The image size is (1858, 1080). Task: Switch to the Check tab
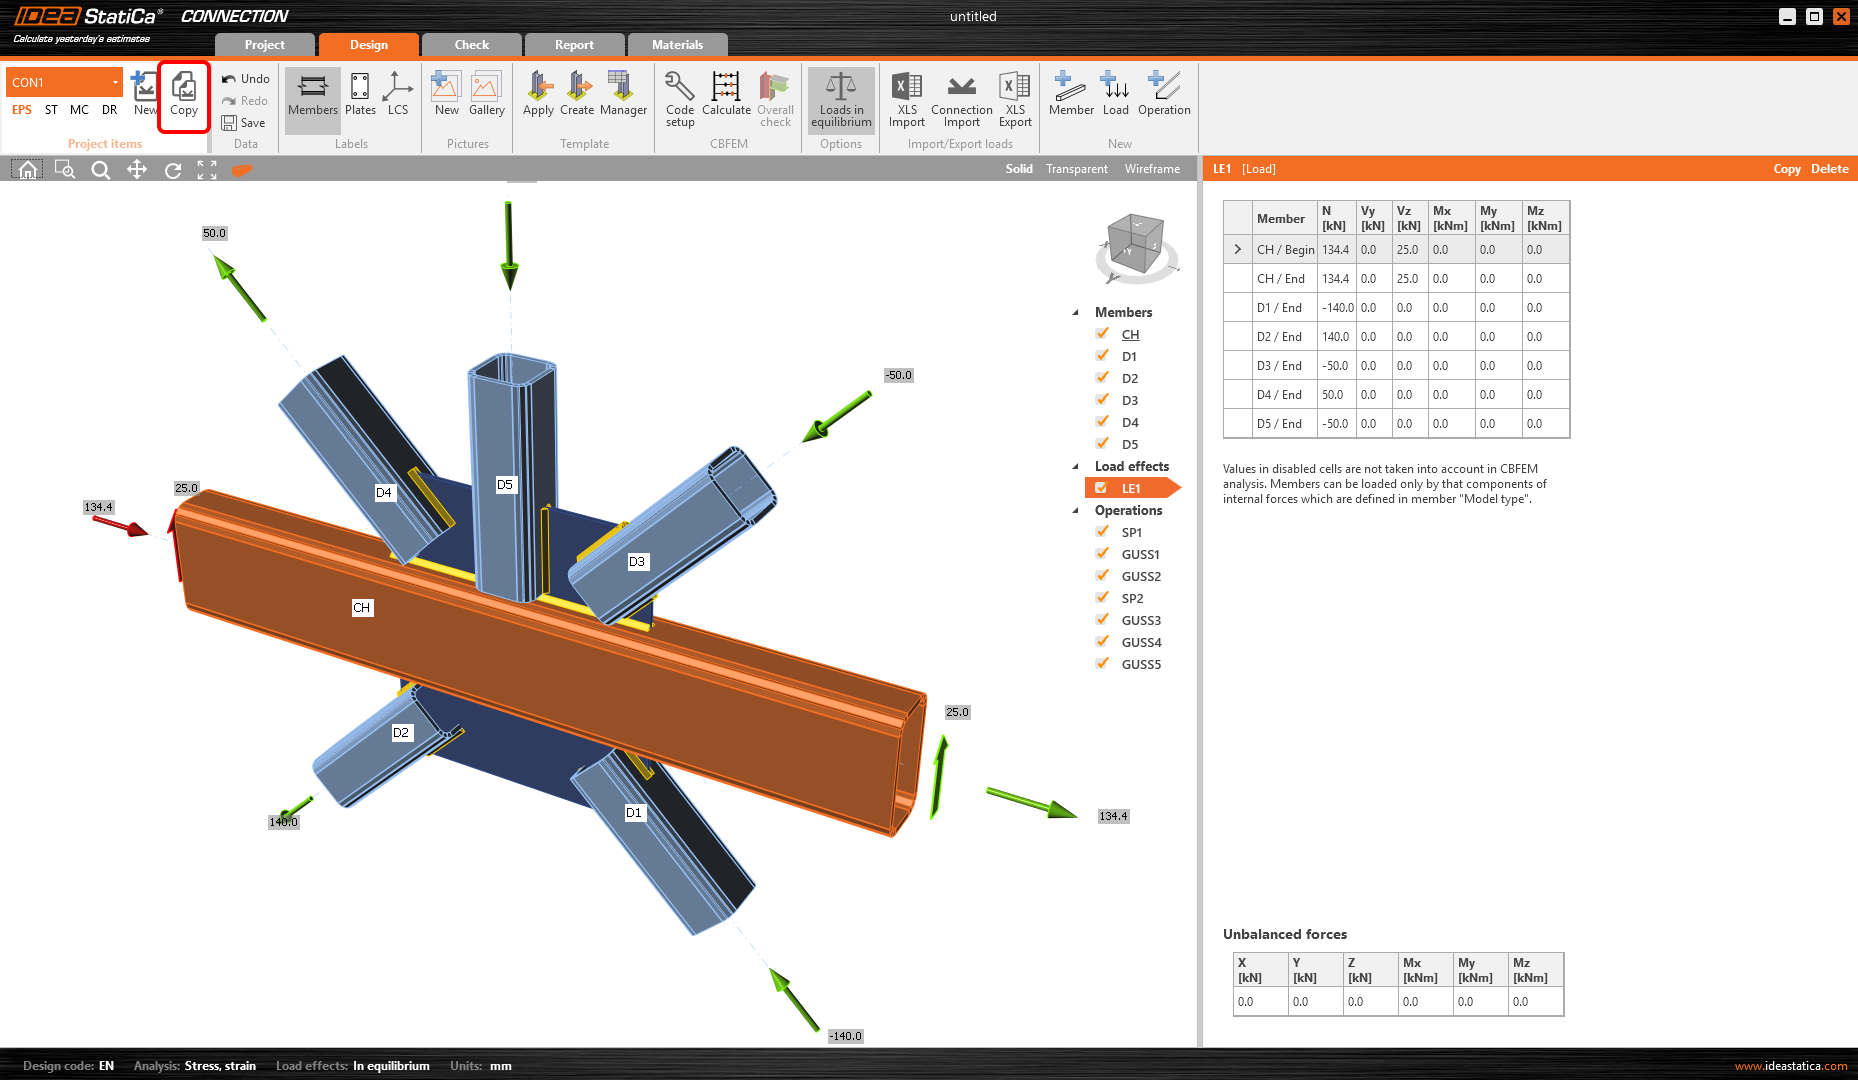pyautogui.click(x=471, y=45)
